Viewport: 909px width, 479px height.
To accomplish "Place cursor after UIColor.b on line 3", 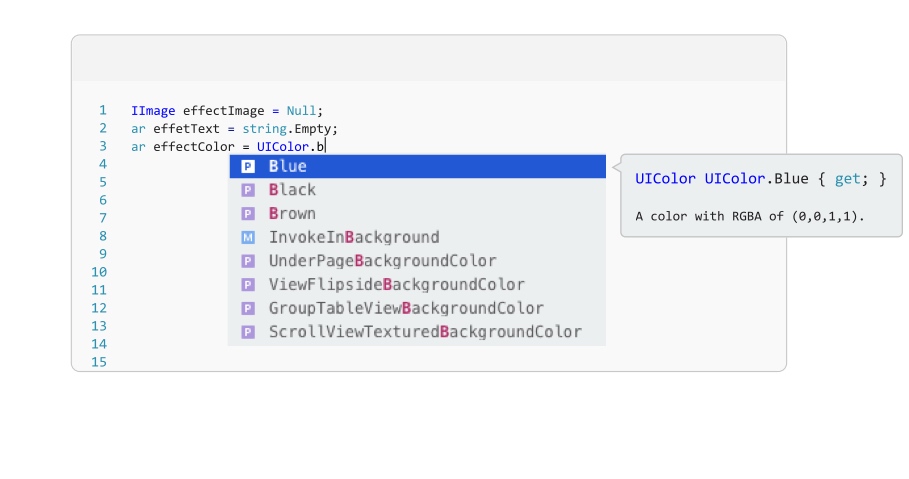I will (x=326, y=147).
